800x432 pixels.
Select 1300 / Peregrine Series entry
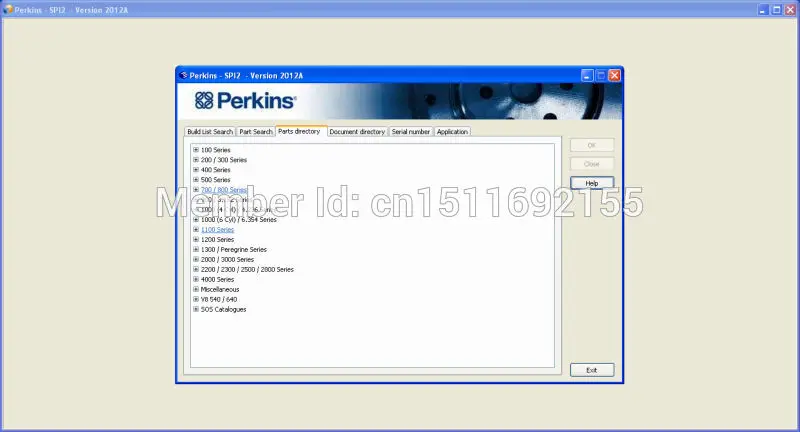pyautogui.click(x=234, y=249)
